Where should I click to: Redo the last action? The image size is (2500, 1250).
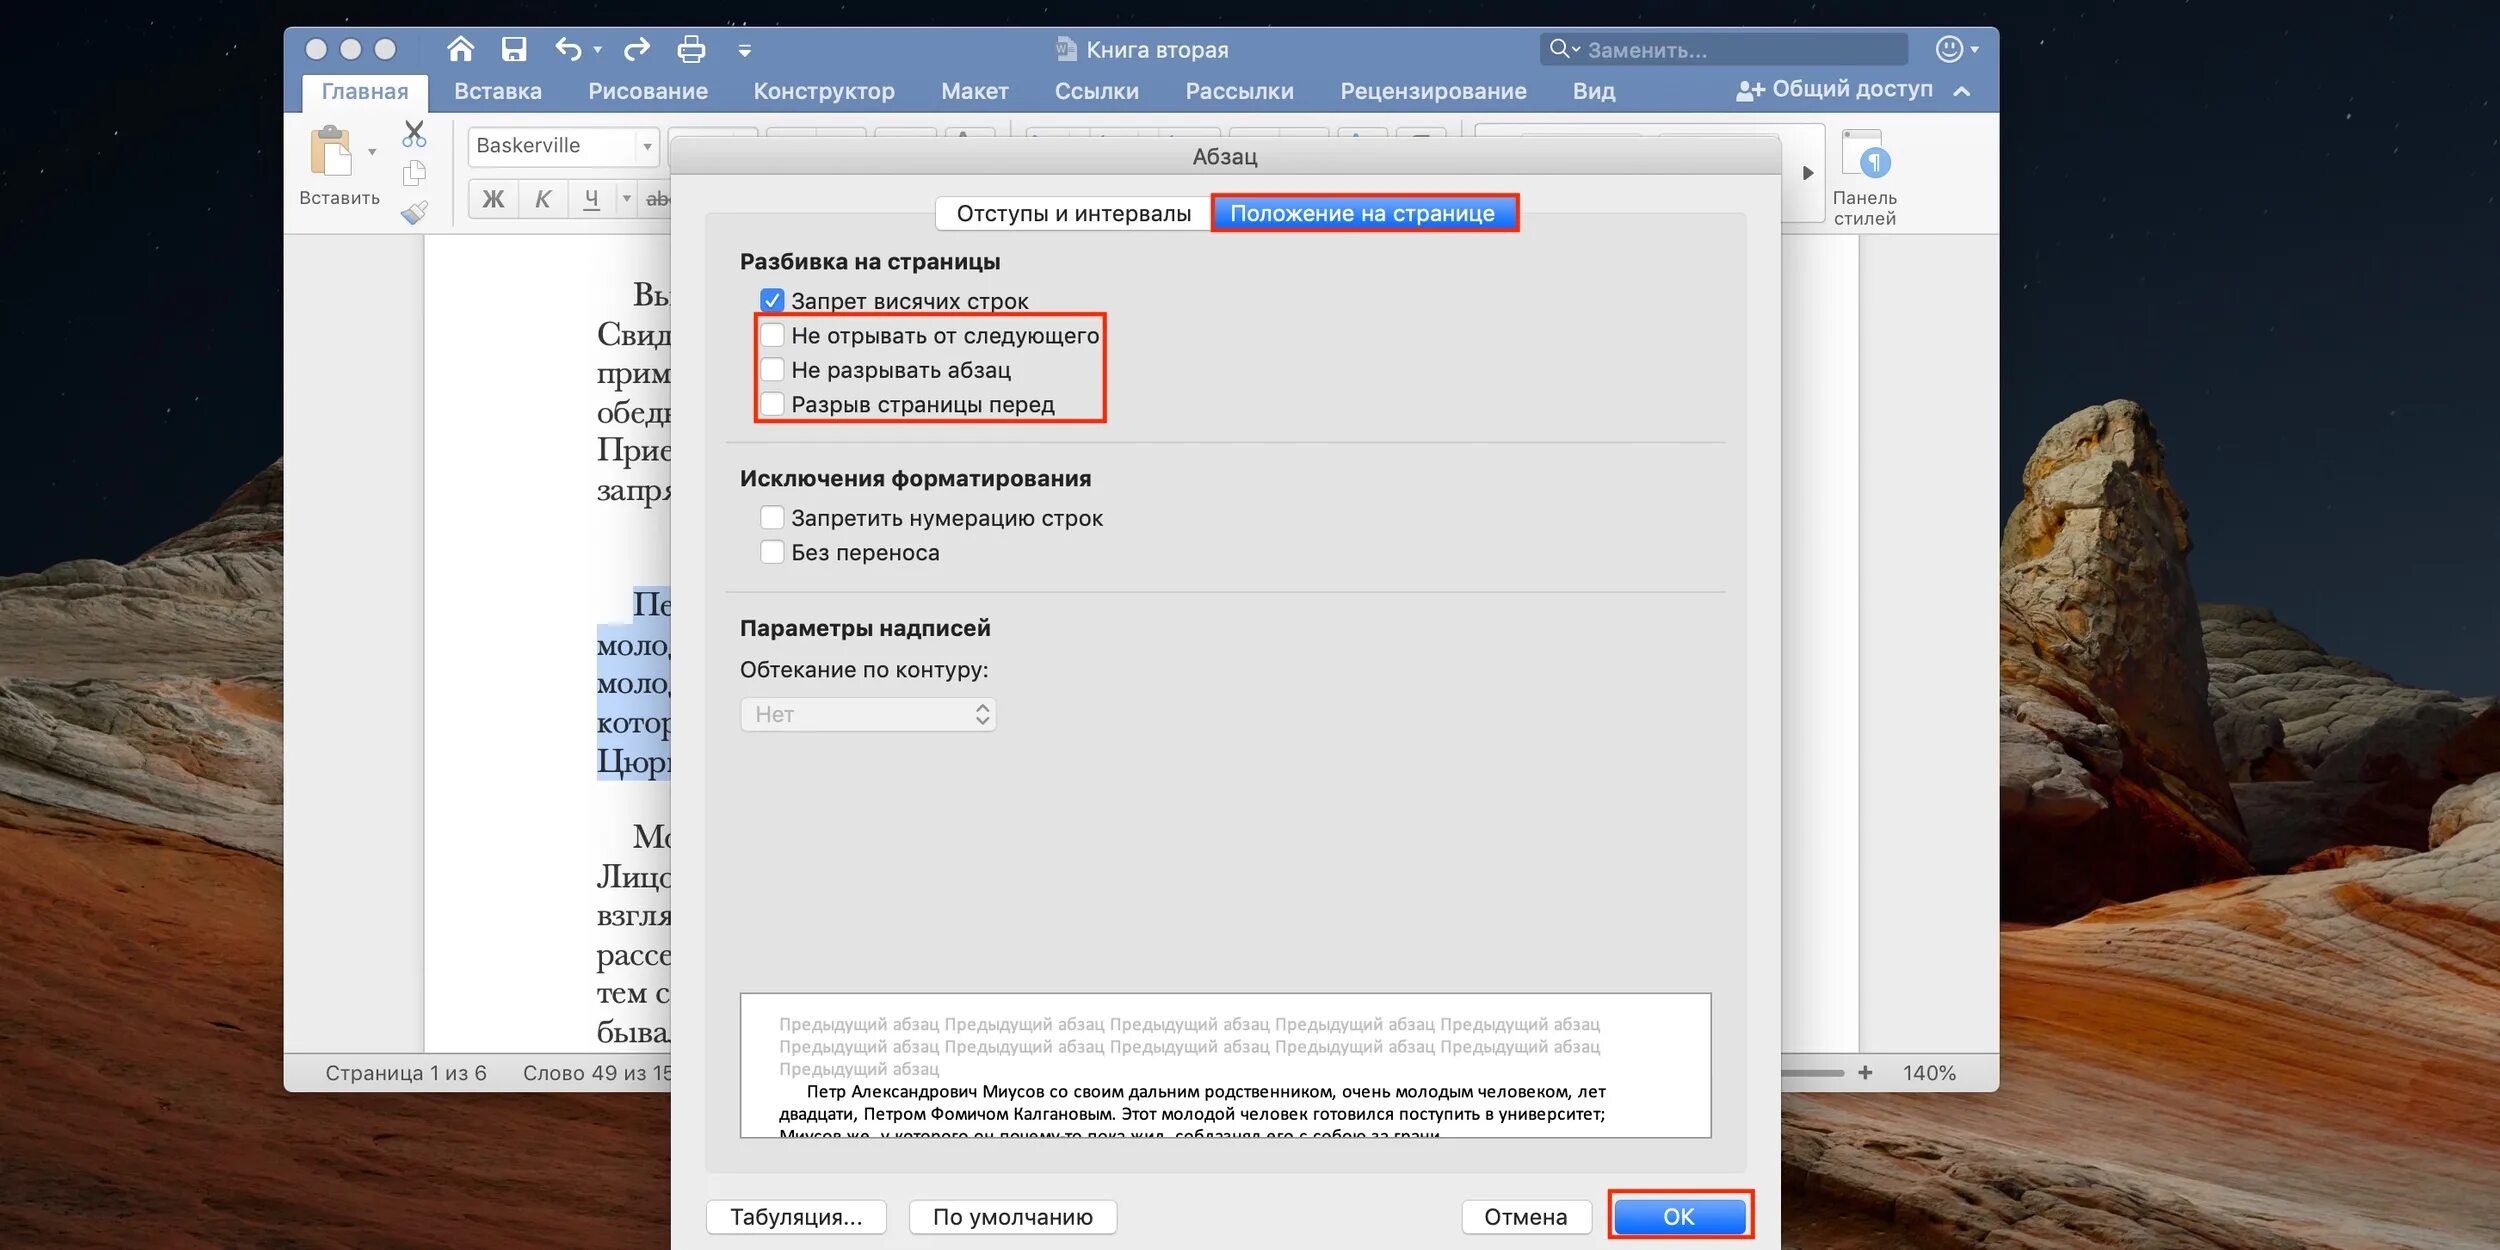pyautogui.click(x=637, y=48)
